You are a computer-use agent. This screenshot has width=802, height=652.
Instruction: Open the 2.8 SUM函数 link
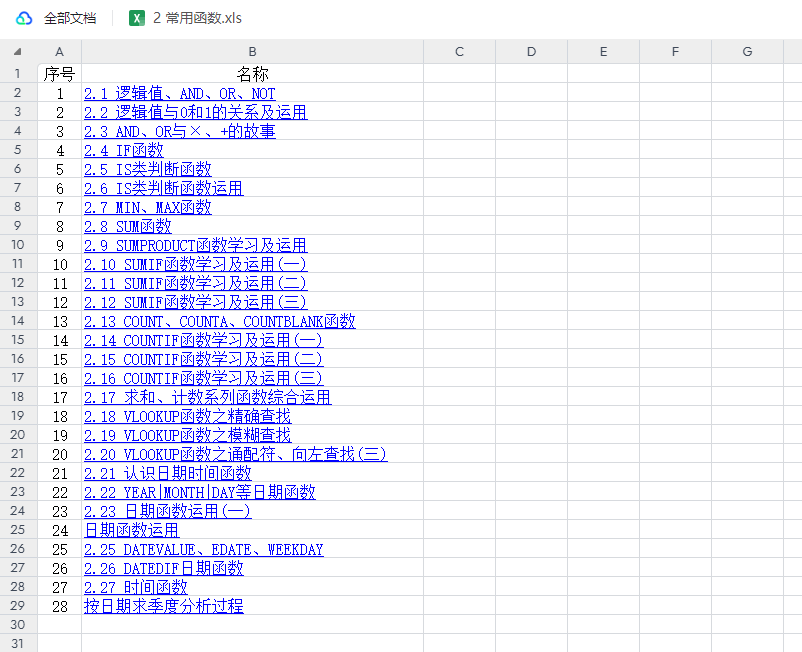127,226
